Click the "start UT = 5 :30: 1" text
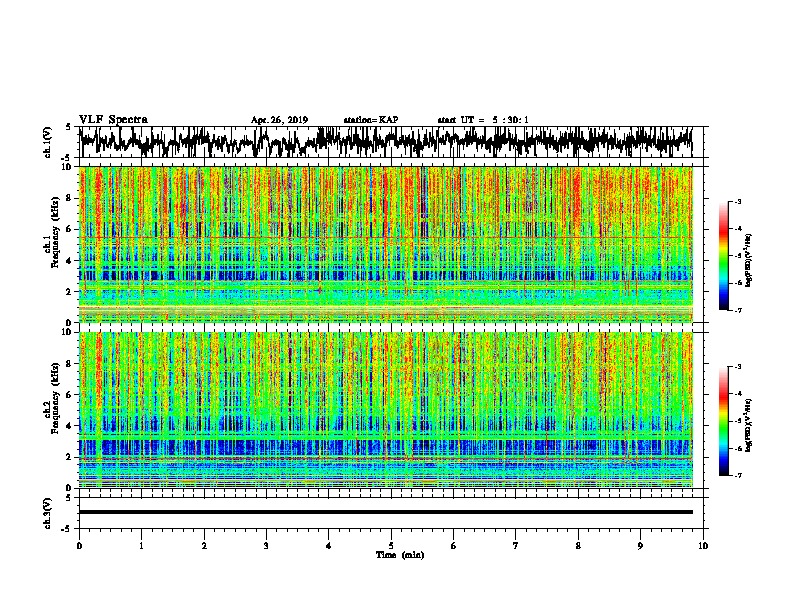The image size is (792, 612). point(483,120)
